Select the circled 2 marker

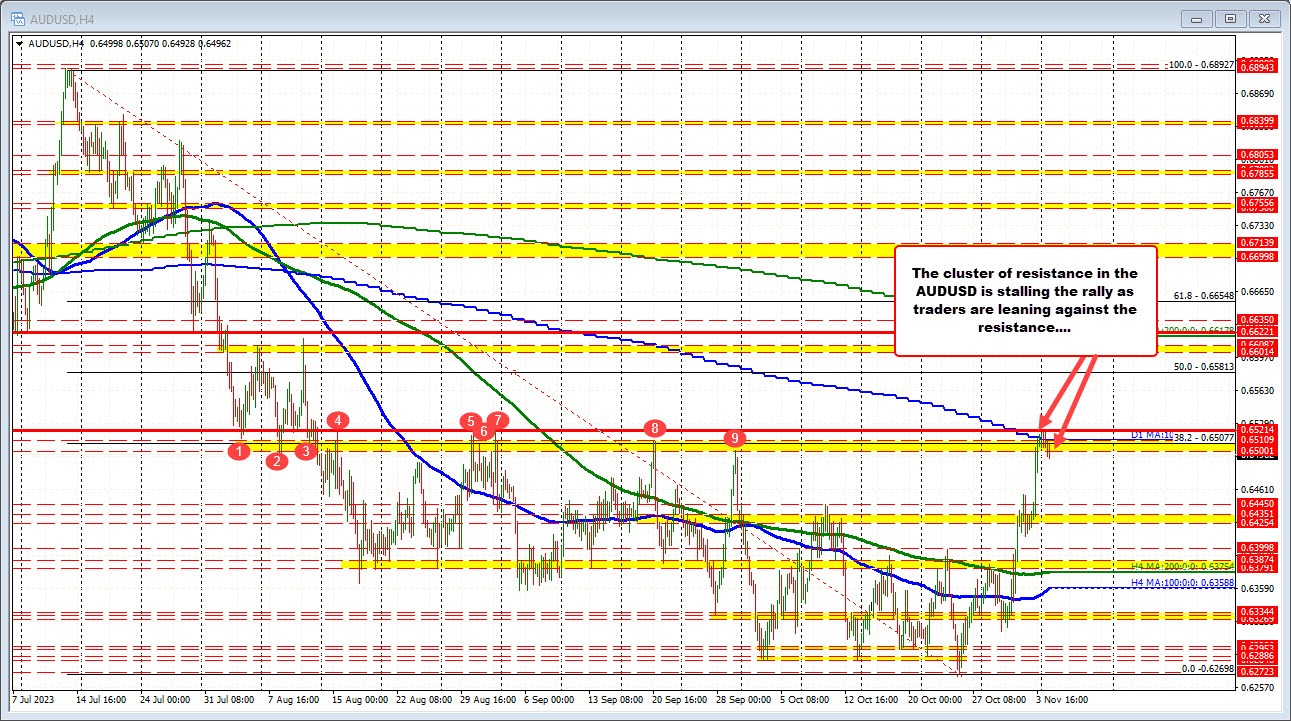click(276, 462)
